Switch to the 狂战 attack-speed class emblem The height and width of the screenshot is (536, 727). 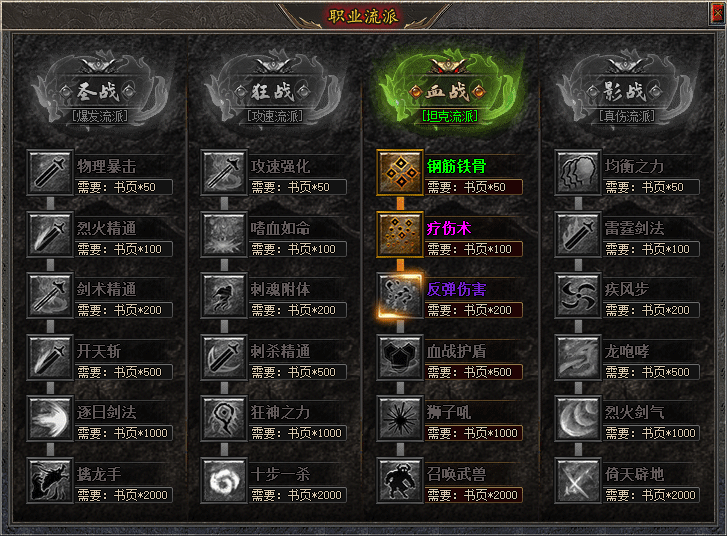click(x=274, y=91)
